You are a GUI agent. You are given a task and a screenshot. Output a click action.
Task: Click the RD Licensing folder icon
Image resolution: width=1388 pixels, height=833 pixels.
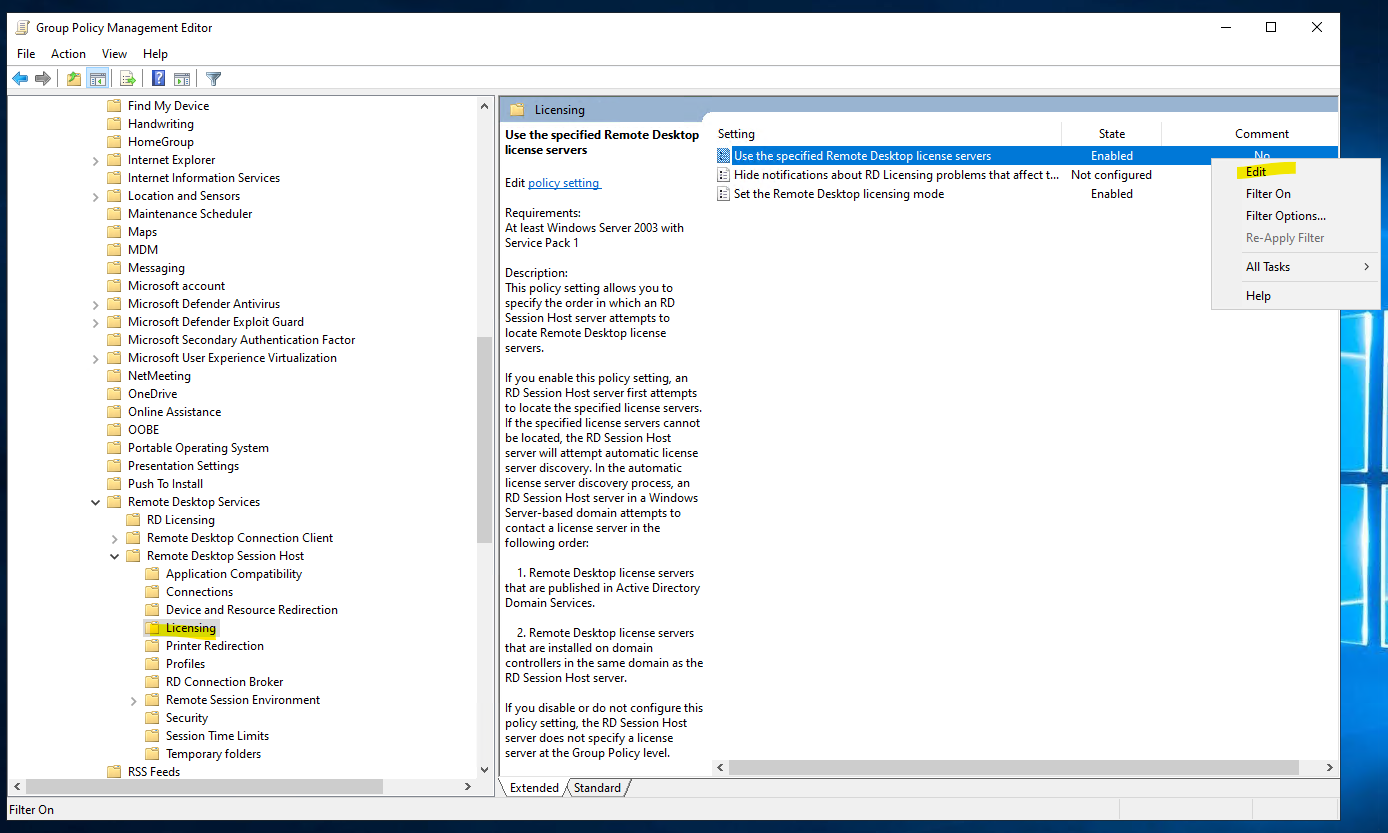[x=133, y=520]
